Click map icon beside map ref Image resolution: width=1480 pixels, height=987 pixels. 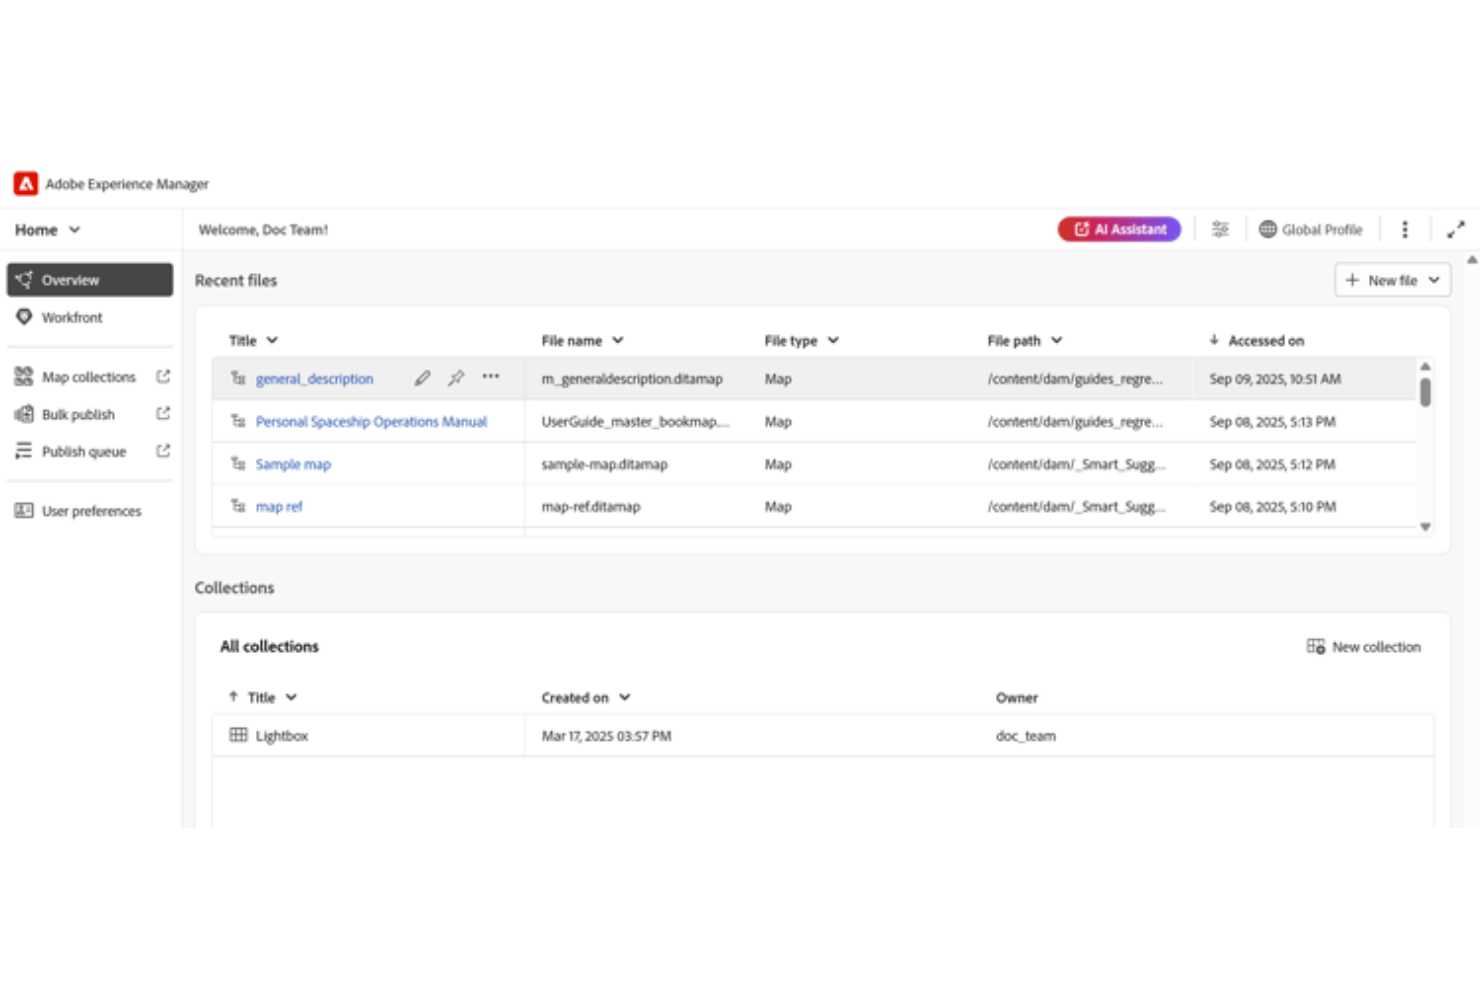coord(238,506)
